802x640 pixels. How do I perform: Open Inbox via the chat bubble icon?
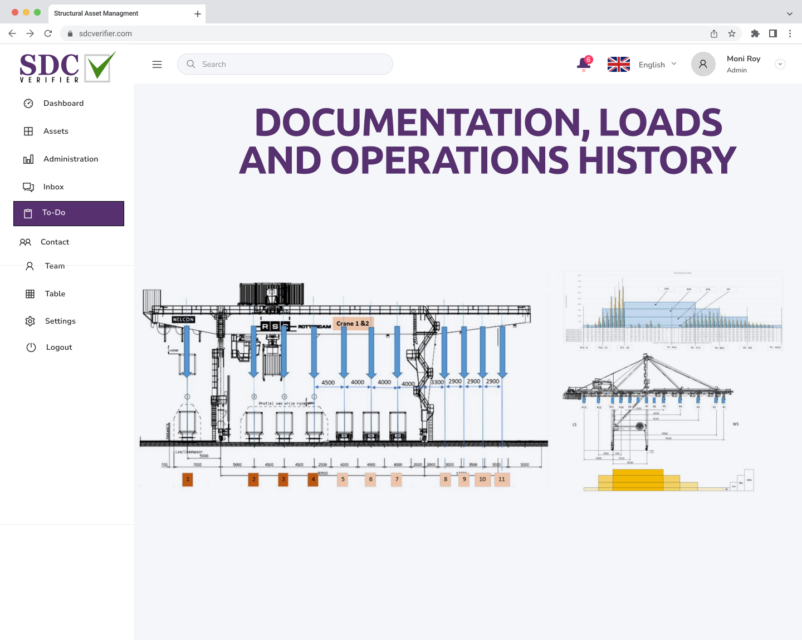click(x=30, y=186)
